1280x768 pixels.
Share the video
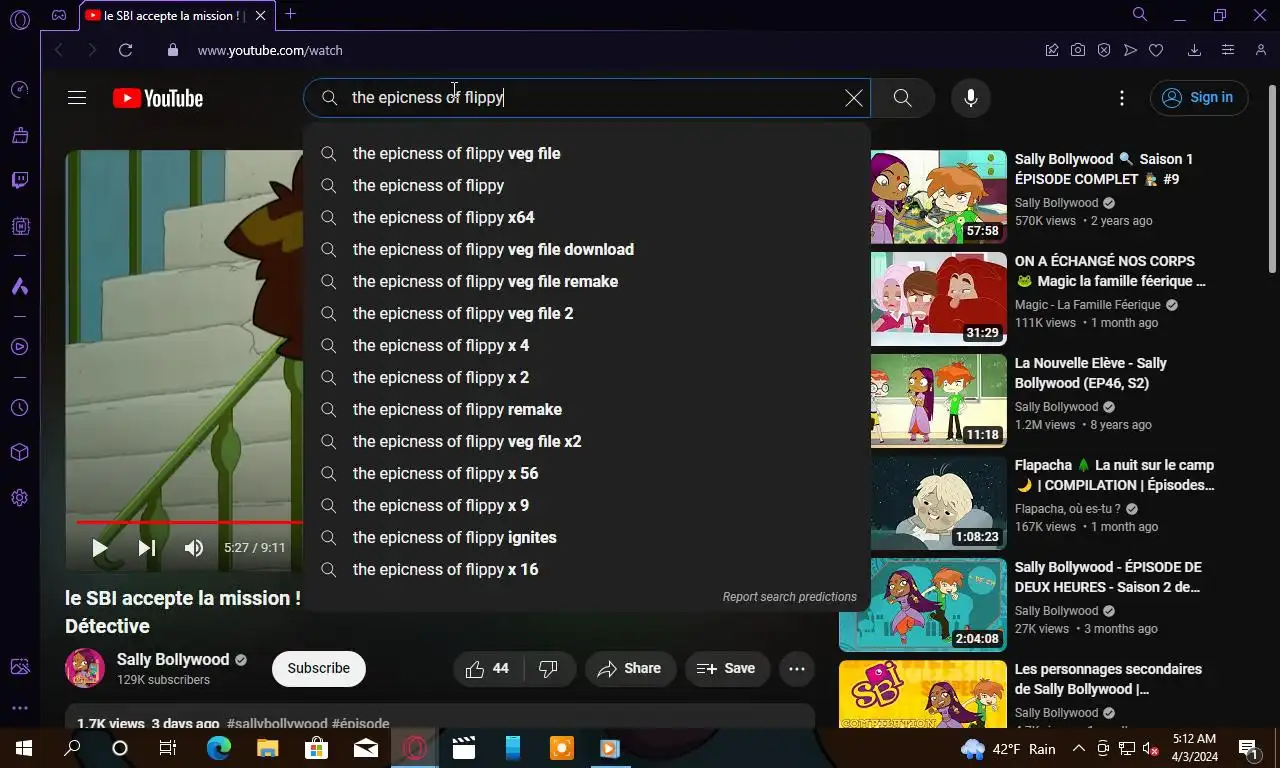click(x=630, y=669)
